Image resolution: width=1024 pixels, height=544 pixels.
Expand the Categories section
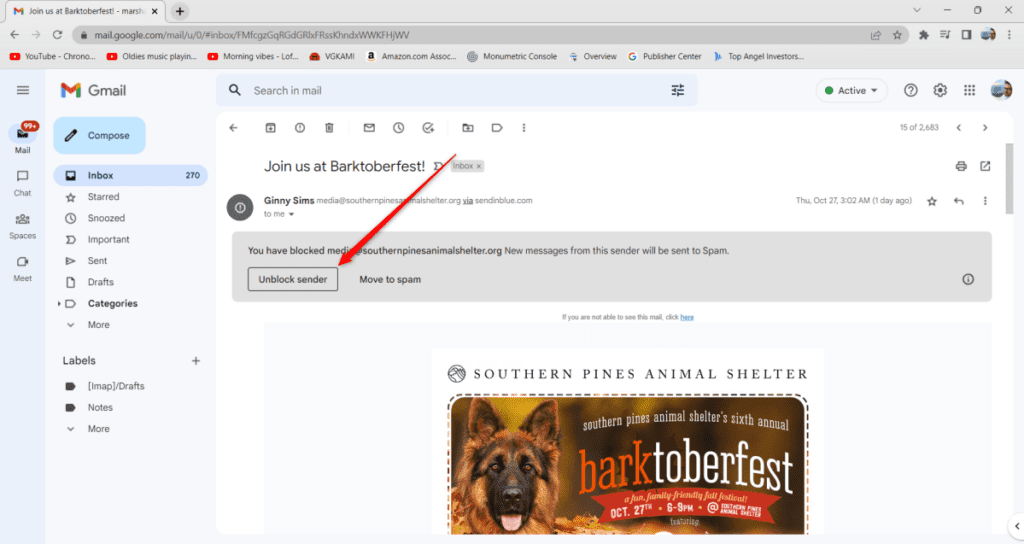pos(59,304)
